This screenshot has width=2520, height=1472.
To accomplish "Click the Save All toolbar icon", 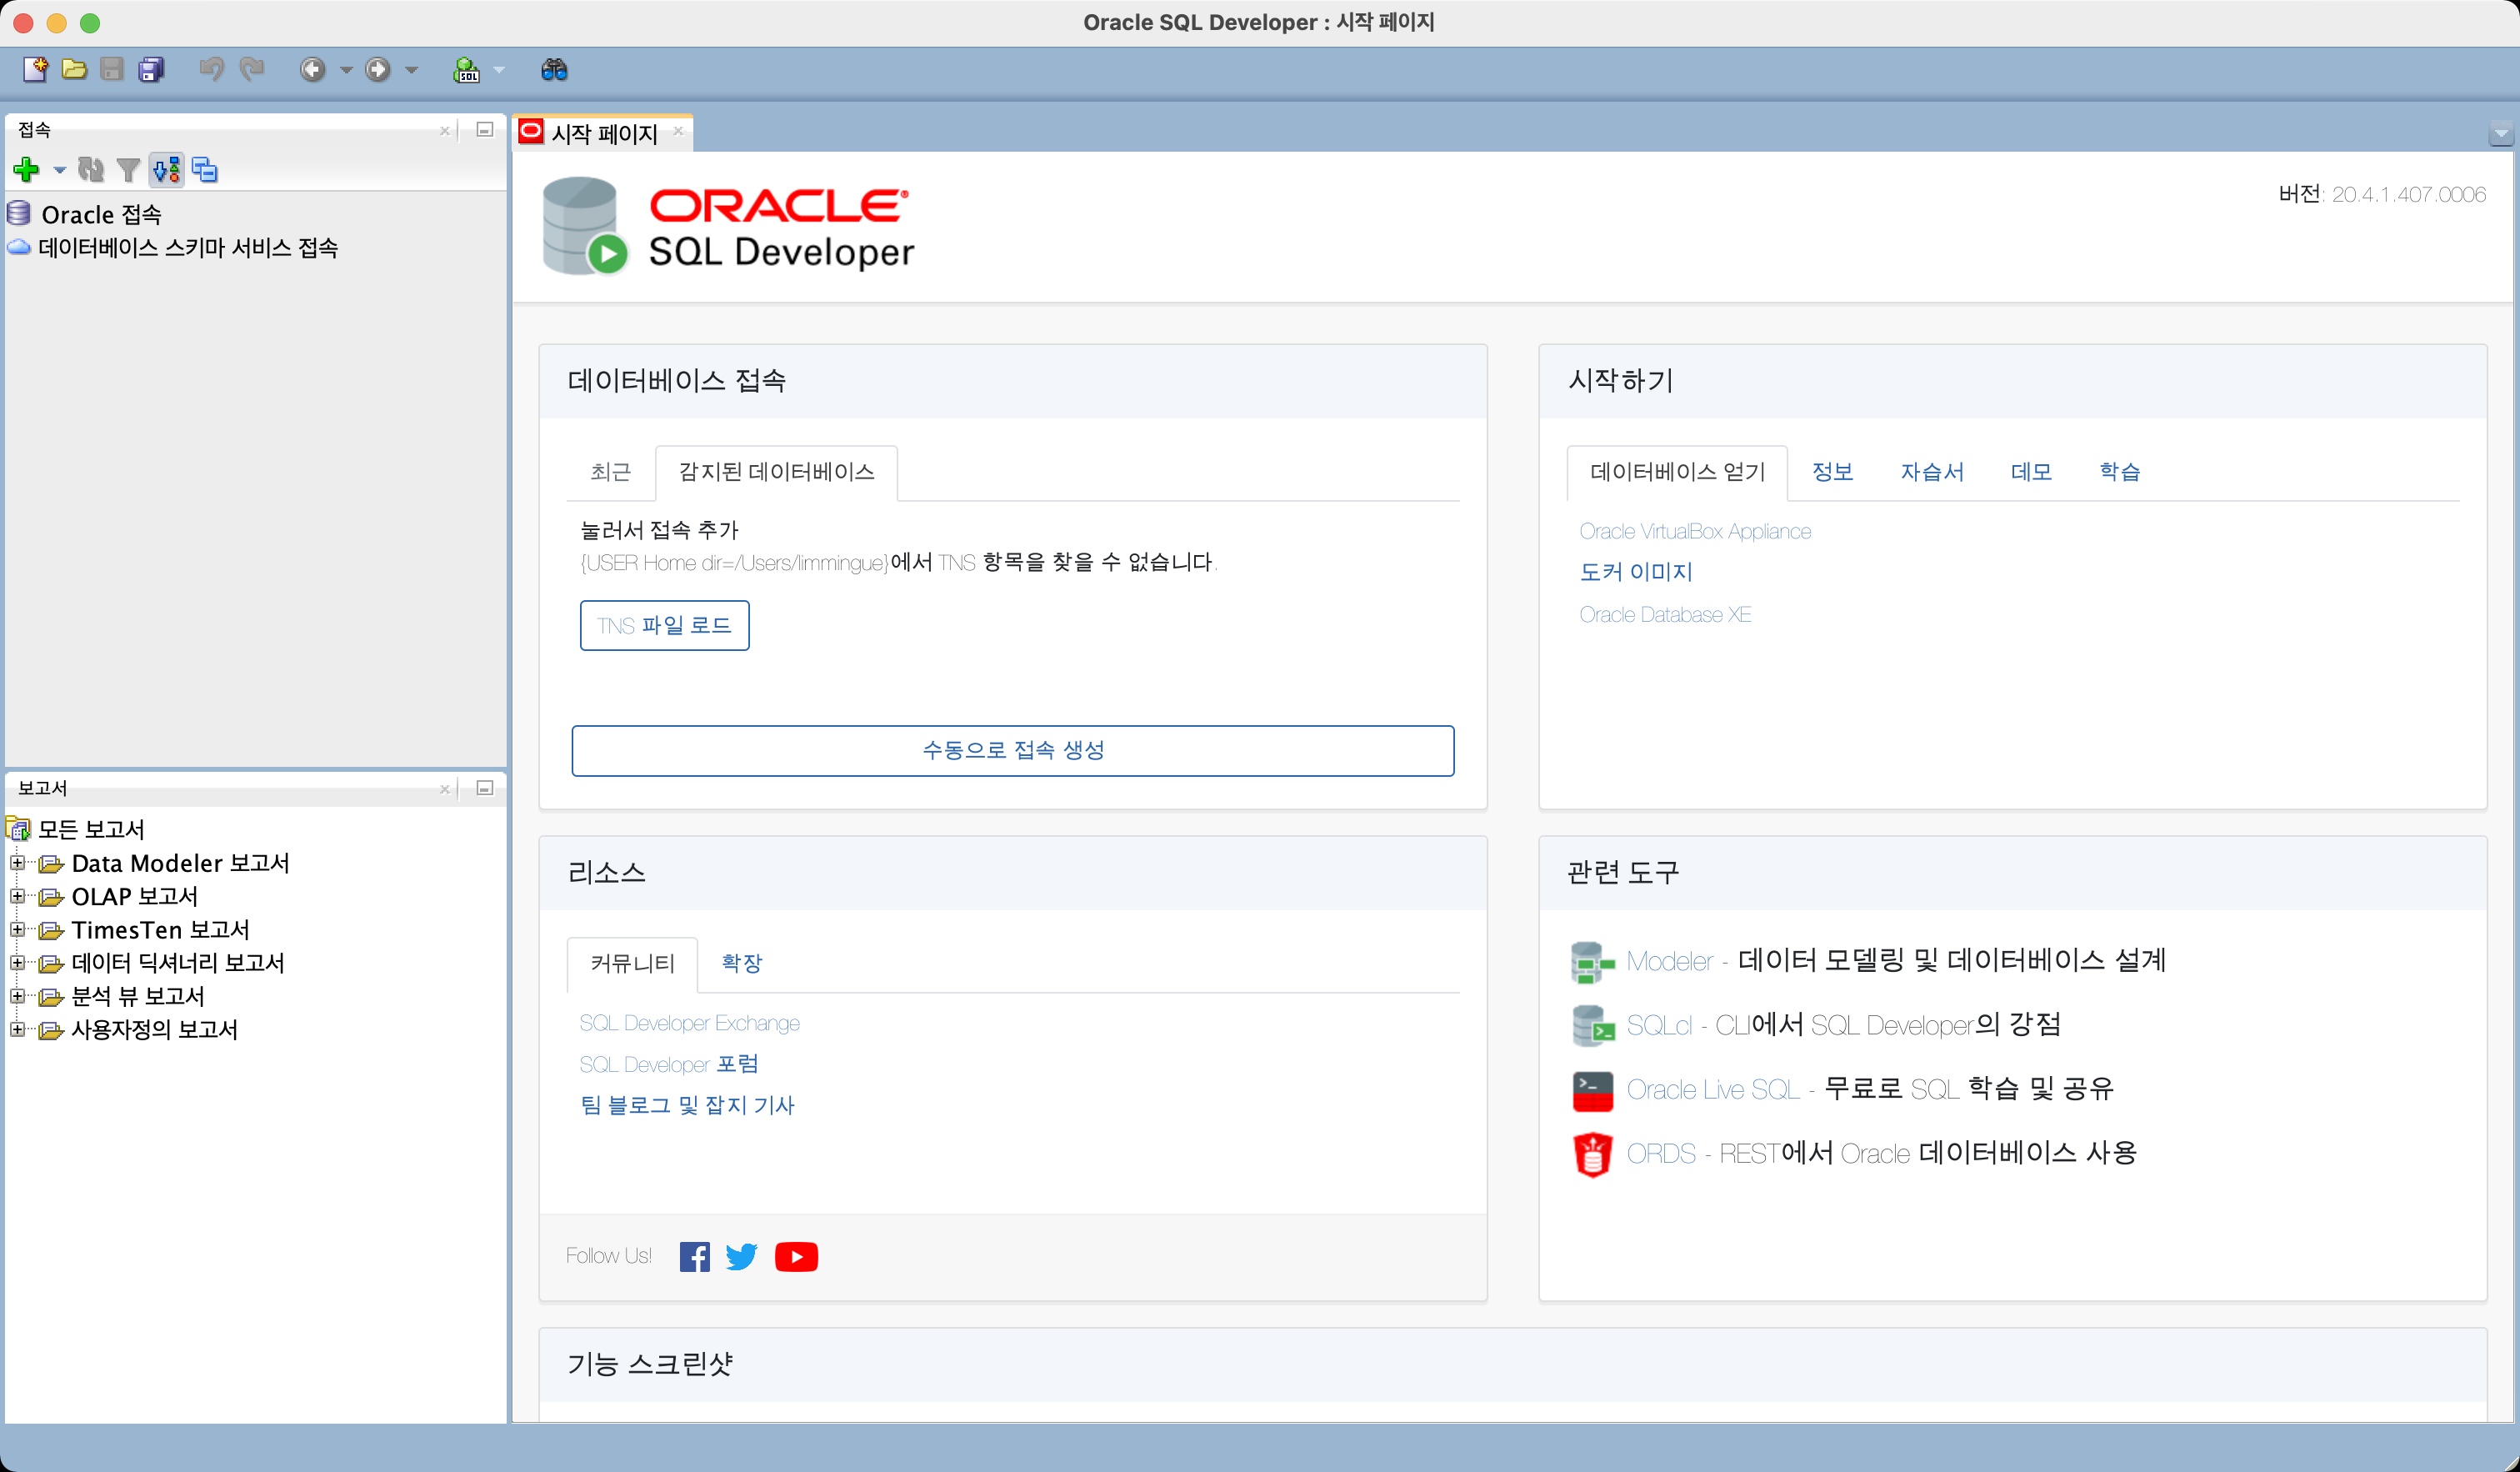I will pyautogui.click(x=151, y=69).
